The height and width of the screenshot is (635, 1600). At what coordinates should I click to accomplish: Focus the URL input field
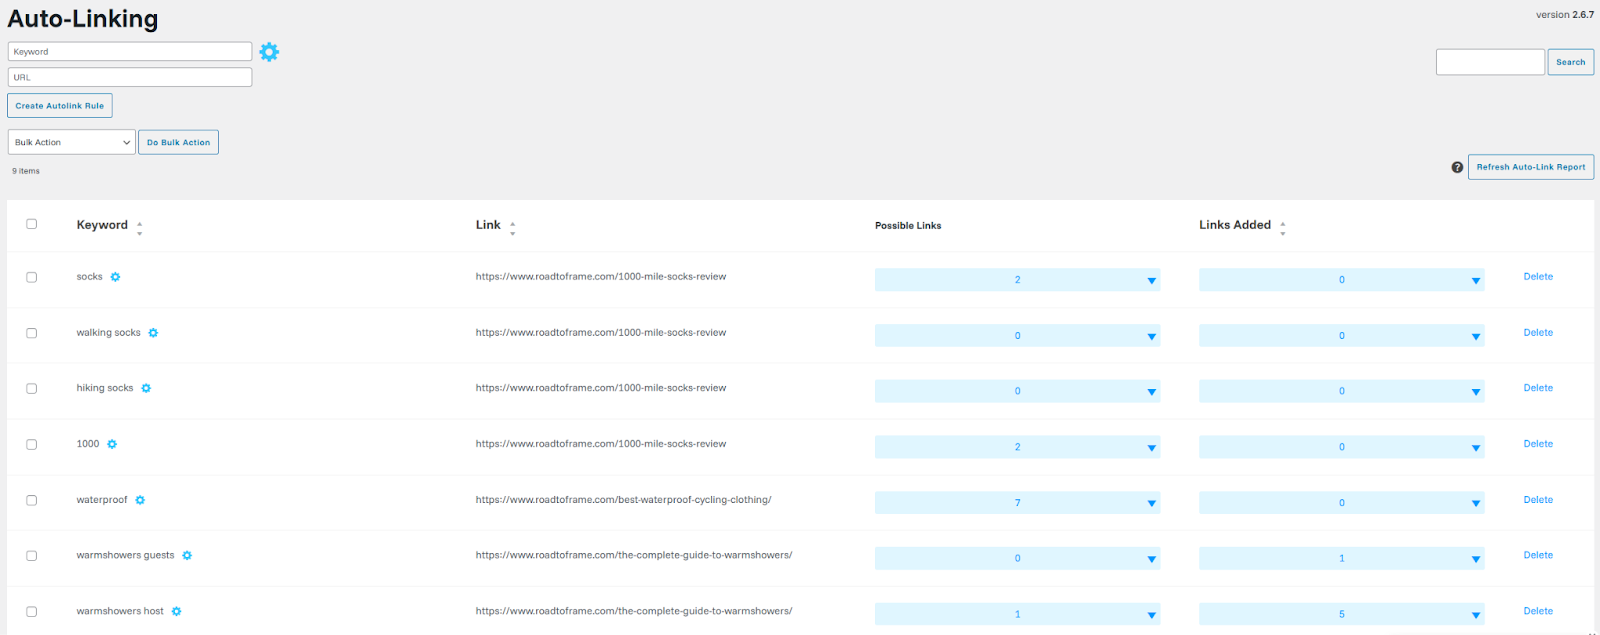pyautogui.click(x=130, y=77)
